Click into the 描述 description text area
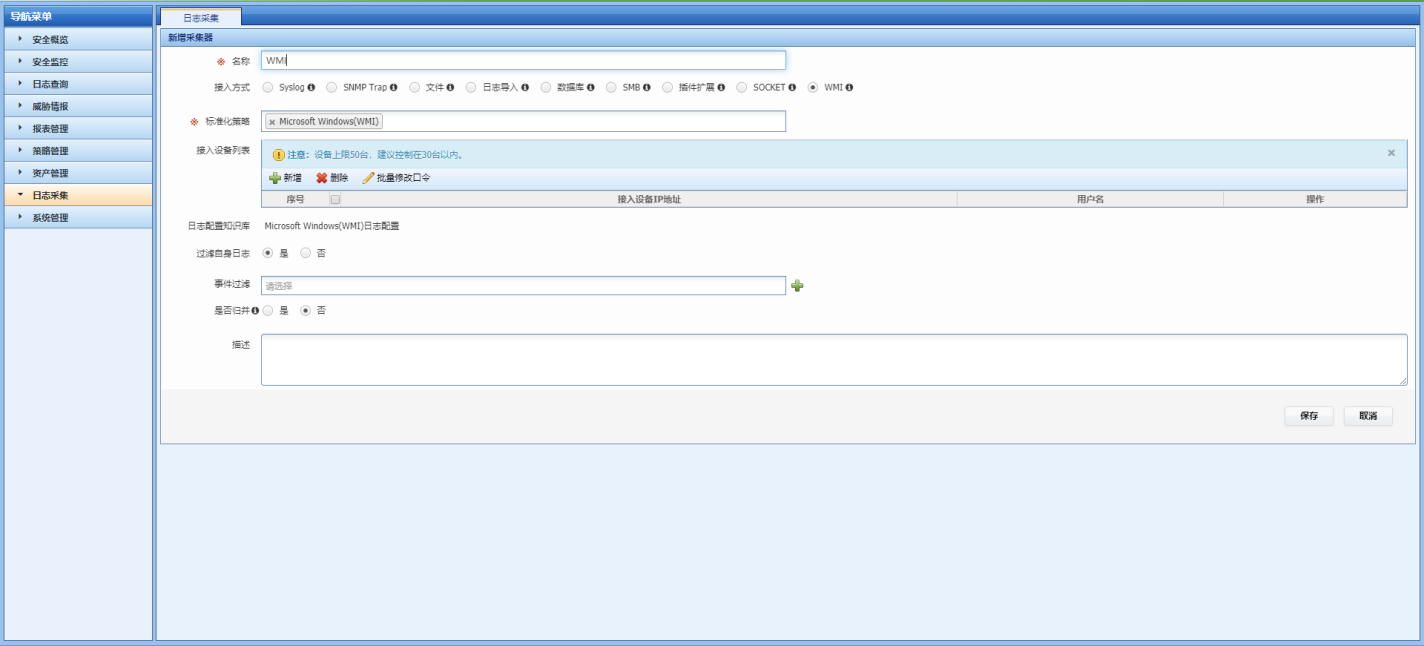This screenshot has width=1424, height=646. [x=833, y=359]
